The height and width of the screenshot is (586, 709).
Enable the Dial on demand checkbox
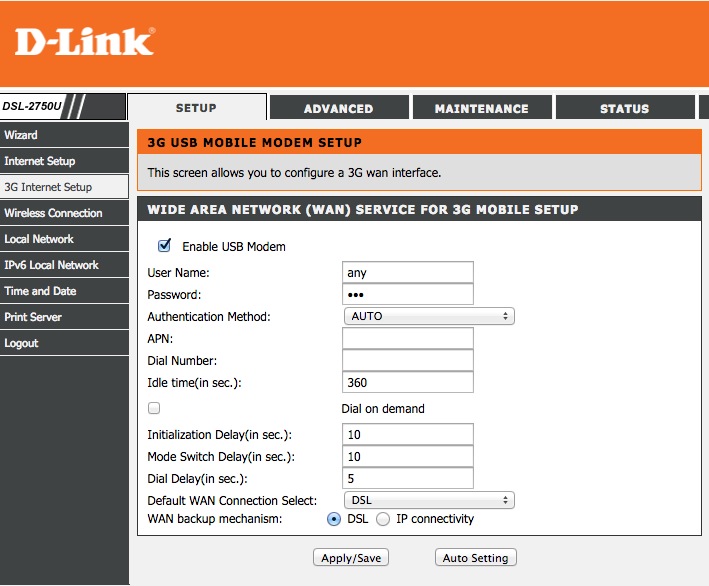154,408
